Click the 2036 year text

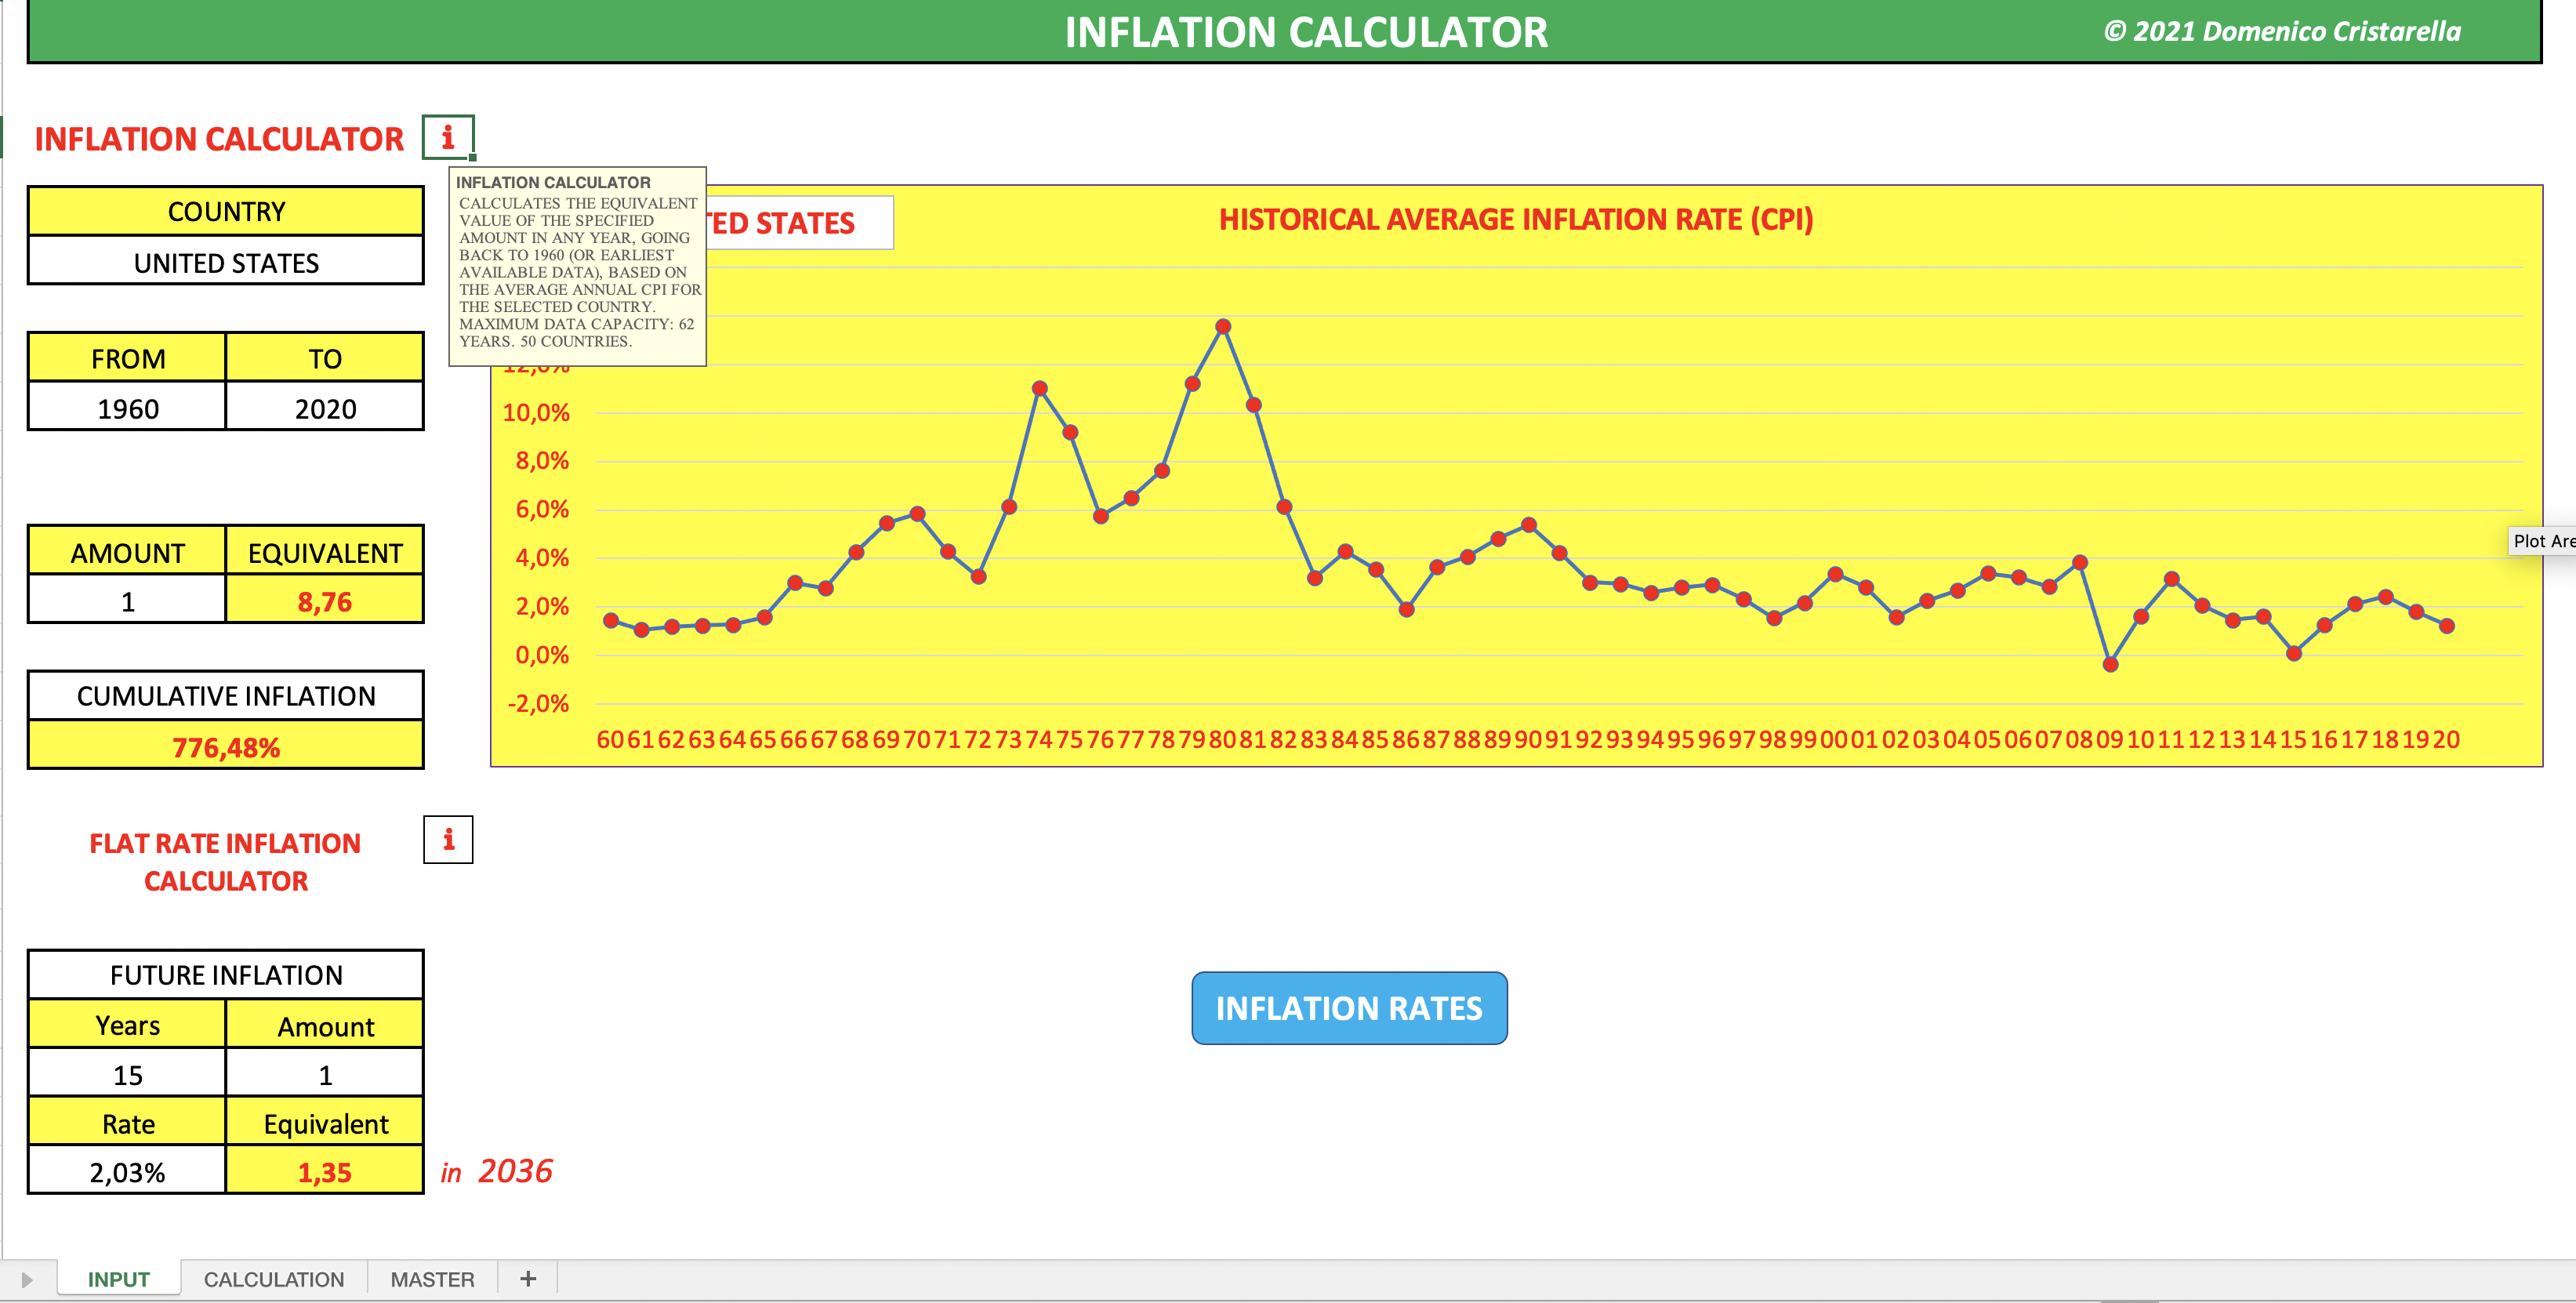pos(515,1170)
